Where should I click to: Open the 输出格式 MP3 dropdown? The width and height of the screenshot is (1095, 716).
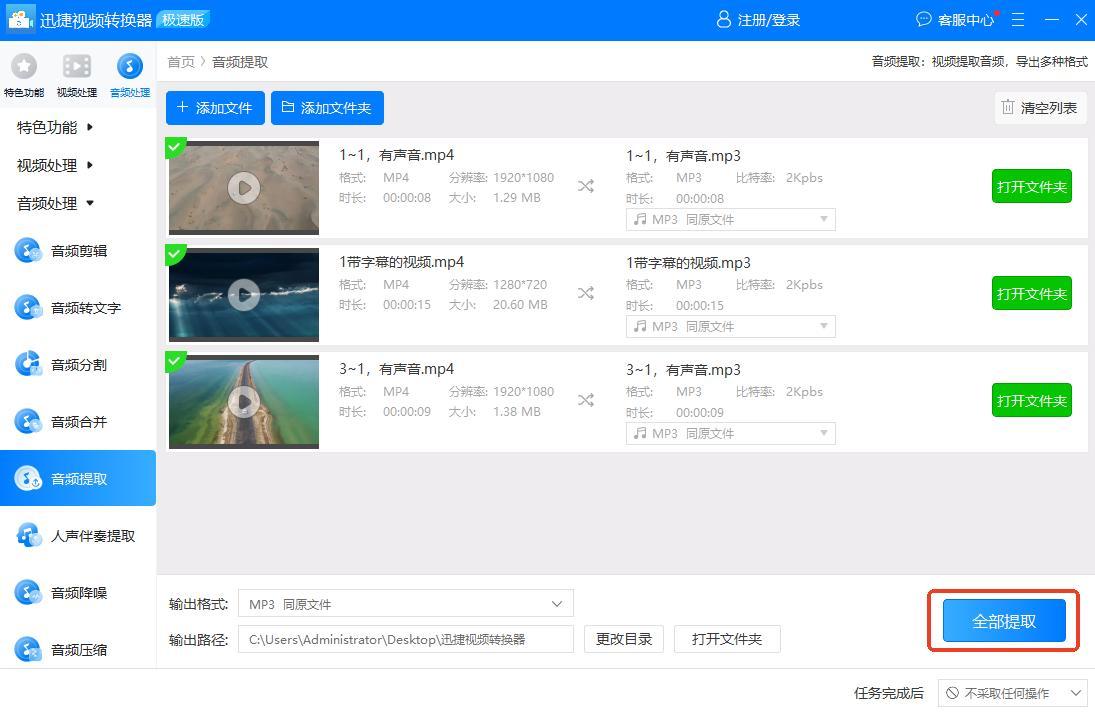[x=405, y=604]
